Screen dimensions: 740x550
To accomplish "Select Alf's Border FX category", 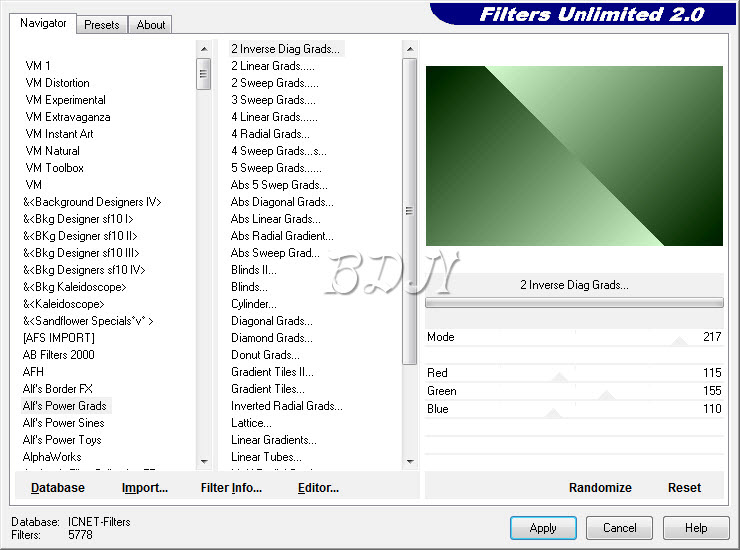I will (x=58, y=389).
